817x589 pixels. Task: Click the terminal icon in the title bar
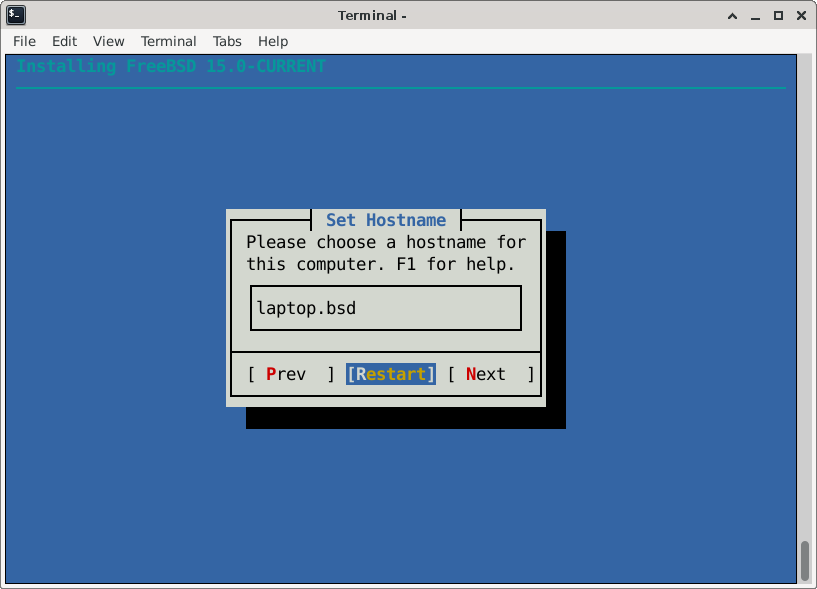point(16,15)
